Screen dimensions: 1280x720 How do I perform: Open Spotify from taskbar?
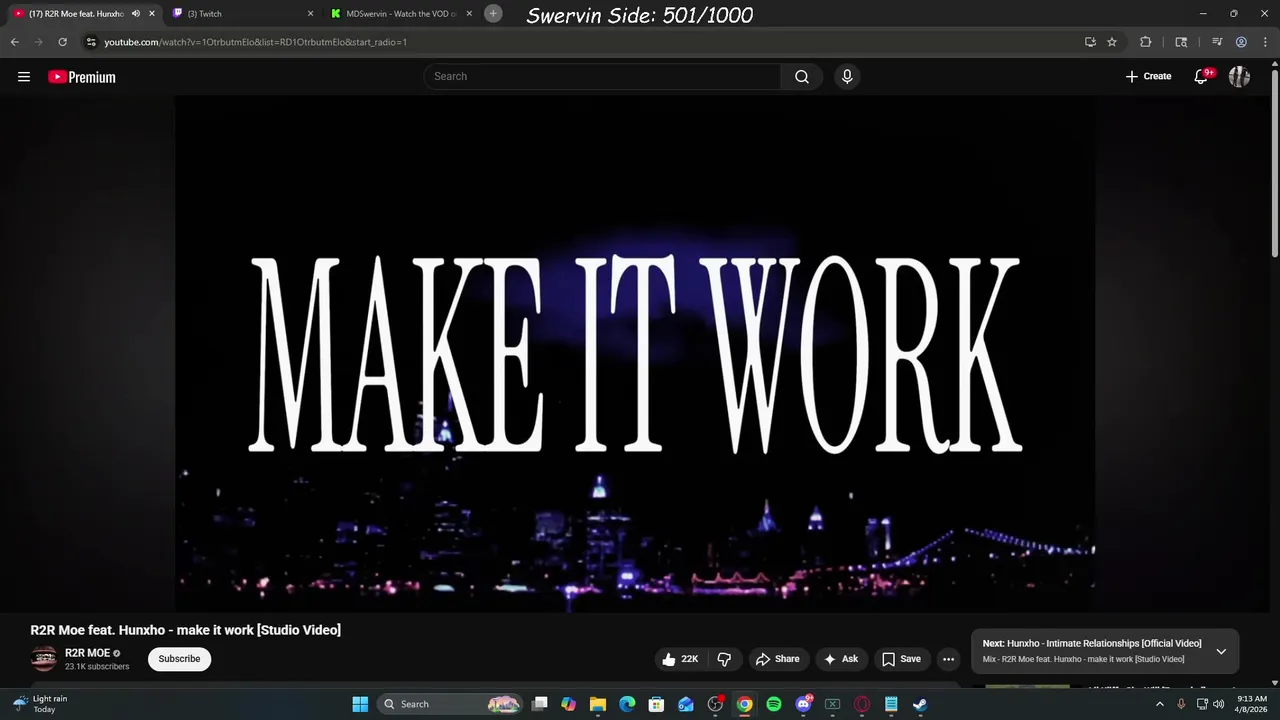tap(774, 704)
